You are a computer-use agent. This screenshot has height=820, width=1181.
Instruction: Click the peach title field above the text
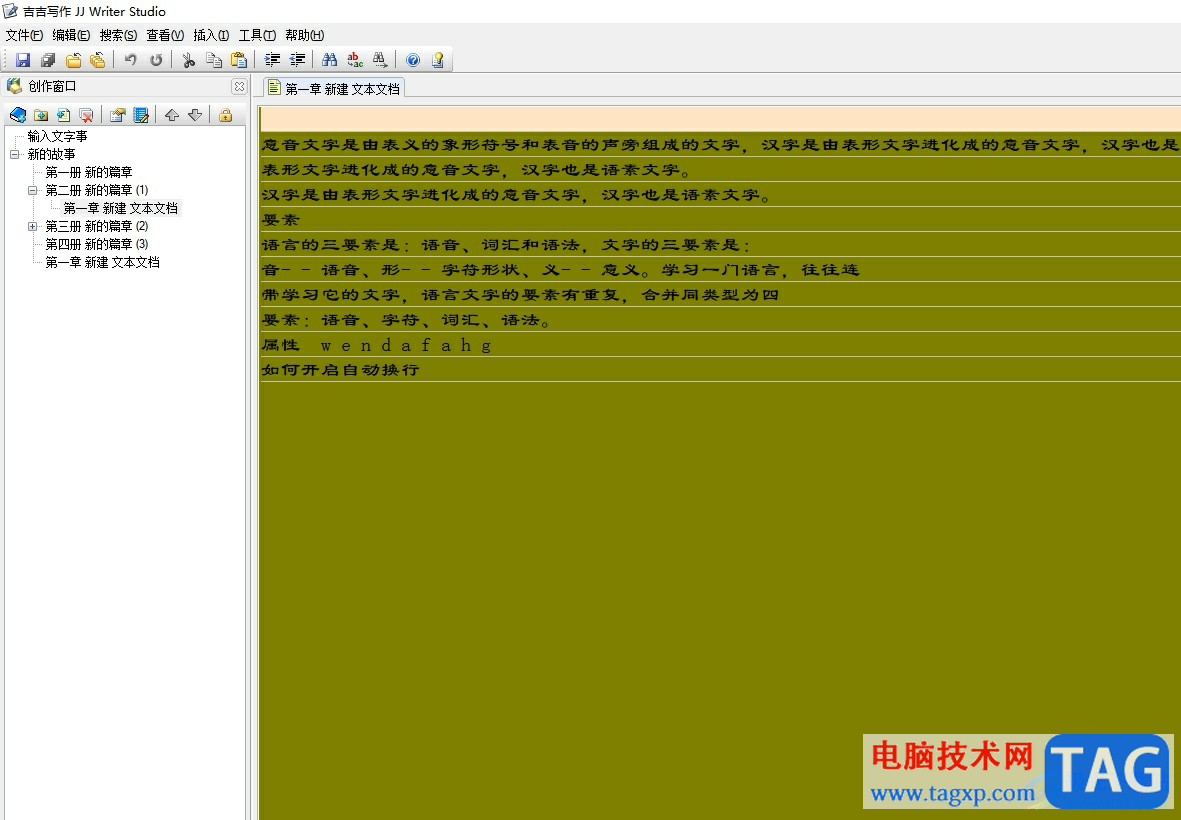pyautogui.click(x=720, y=119)
